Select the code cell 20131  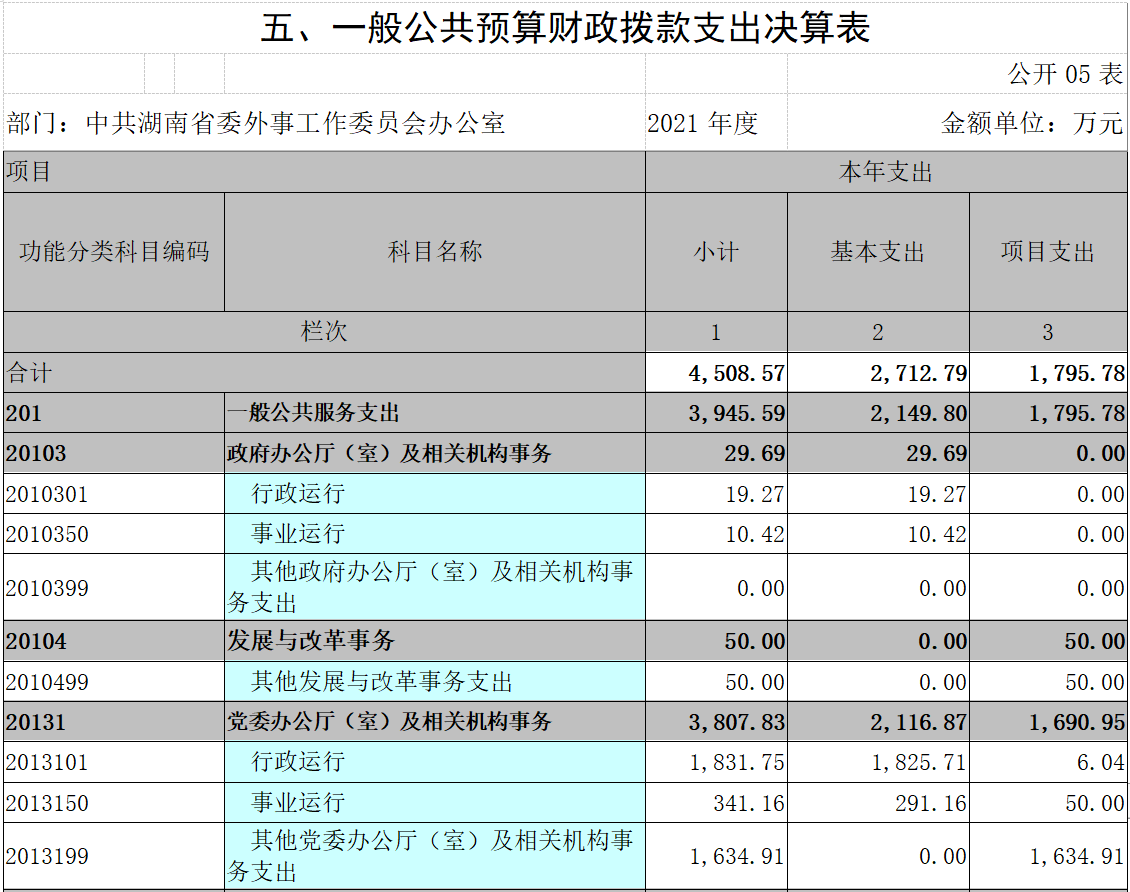point(114,722)
